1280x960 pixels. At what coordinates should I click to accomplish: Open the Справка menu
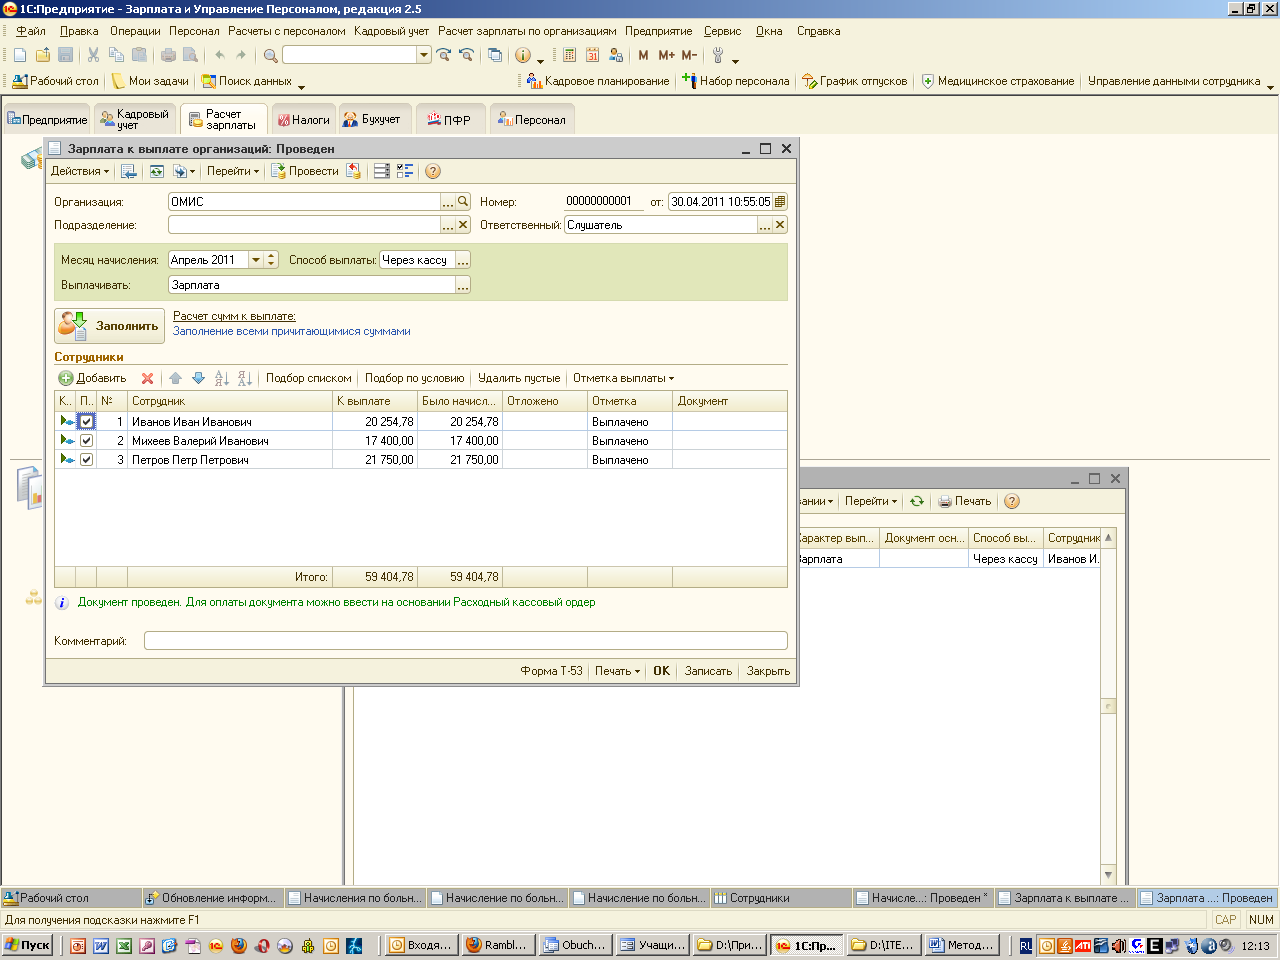(x=818, y=31)
